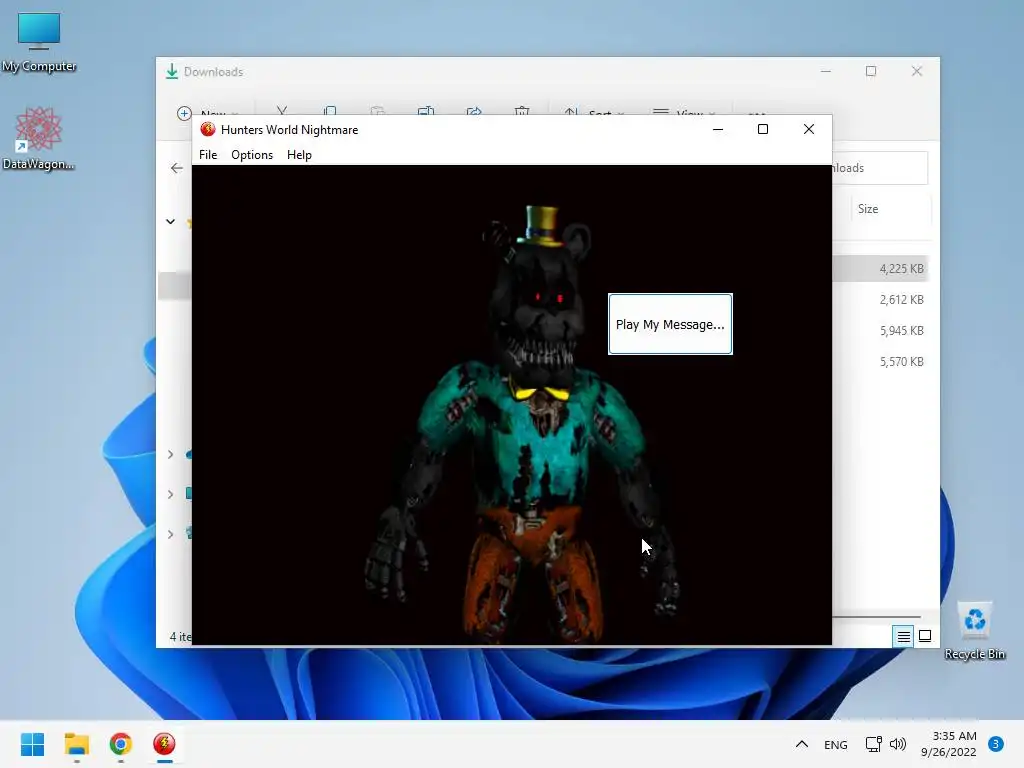The width and height of the screenshot is (1024, 768).
Task: Maximize the Downloads window
Action: [871, 71]
